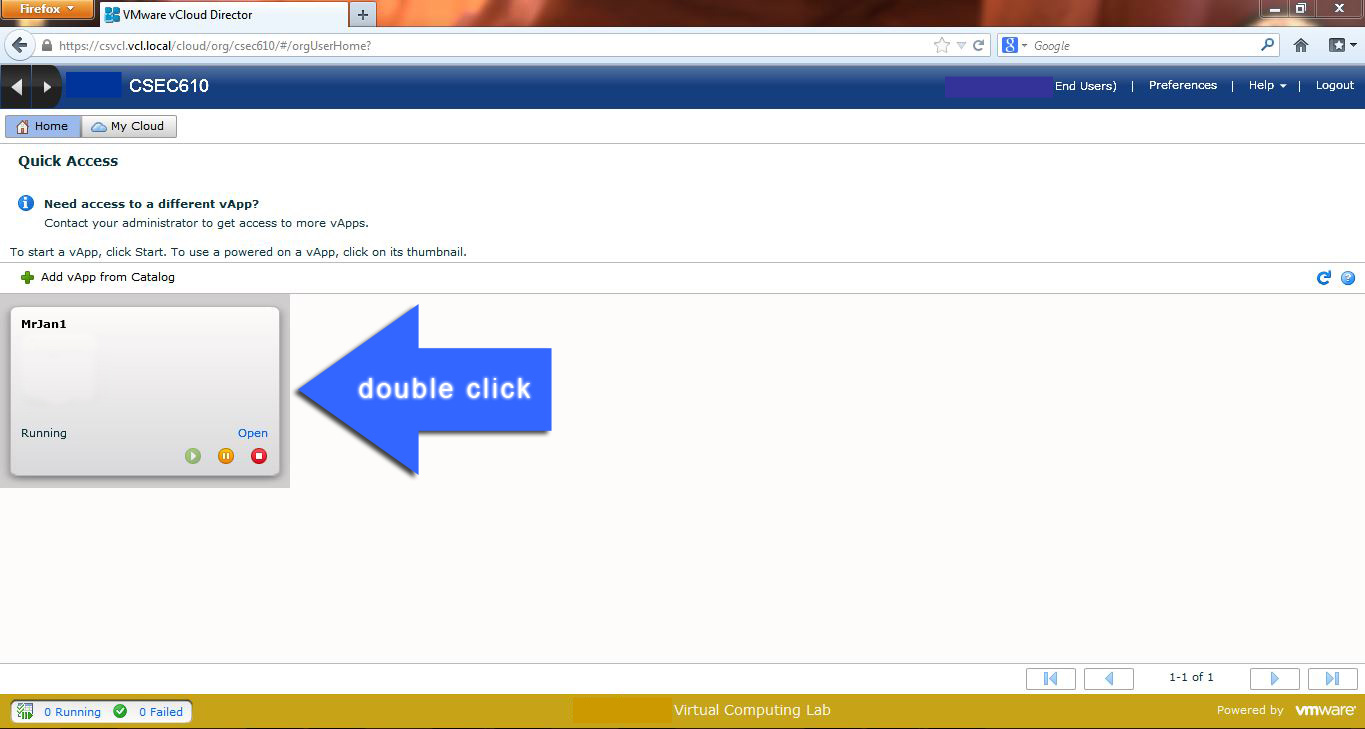
Task: Open the blue help icon in toolbar
Action: pyautogui.click(x=1348, y=278)
